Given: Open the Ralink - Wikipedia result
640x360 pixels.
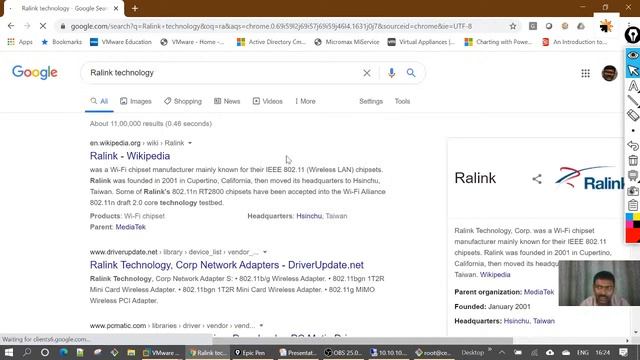Looking at the screenshot, I should [x=130, y=156].
